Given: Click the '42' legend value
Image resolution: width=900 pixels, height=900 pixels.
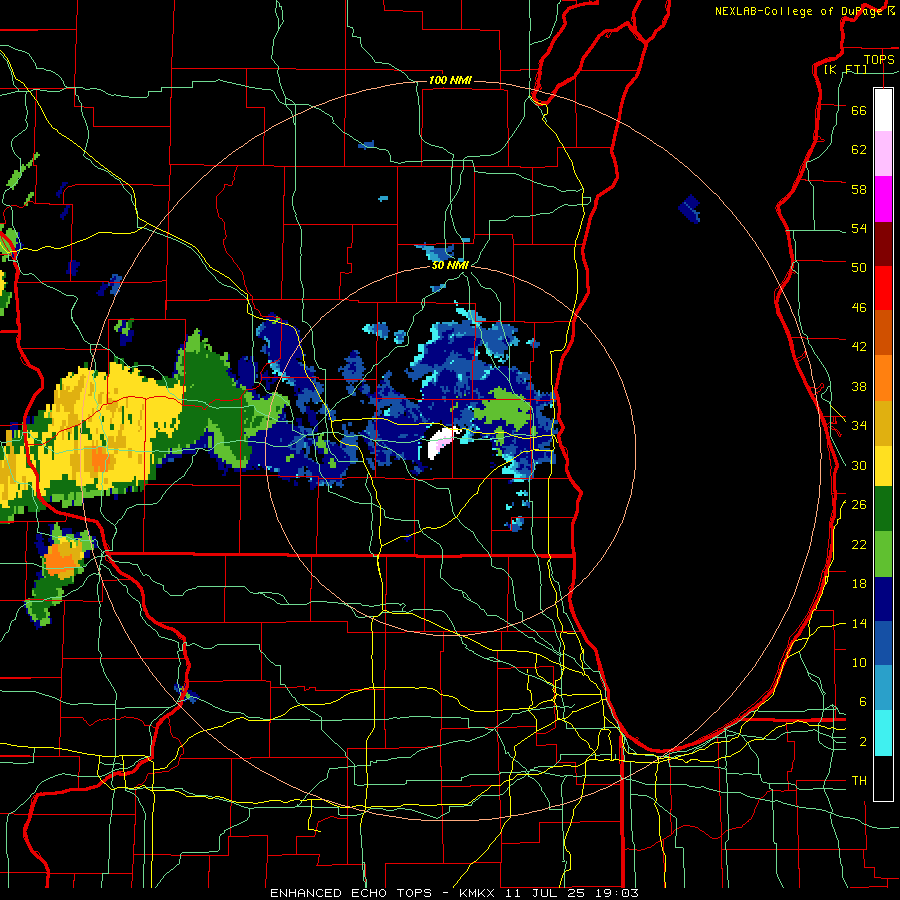Looking at the screenshot, I should point(859,347).
